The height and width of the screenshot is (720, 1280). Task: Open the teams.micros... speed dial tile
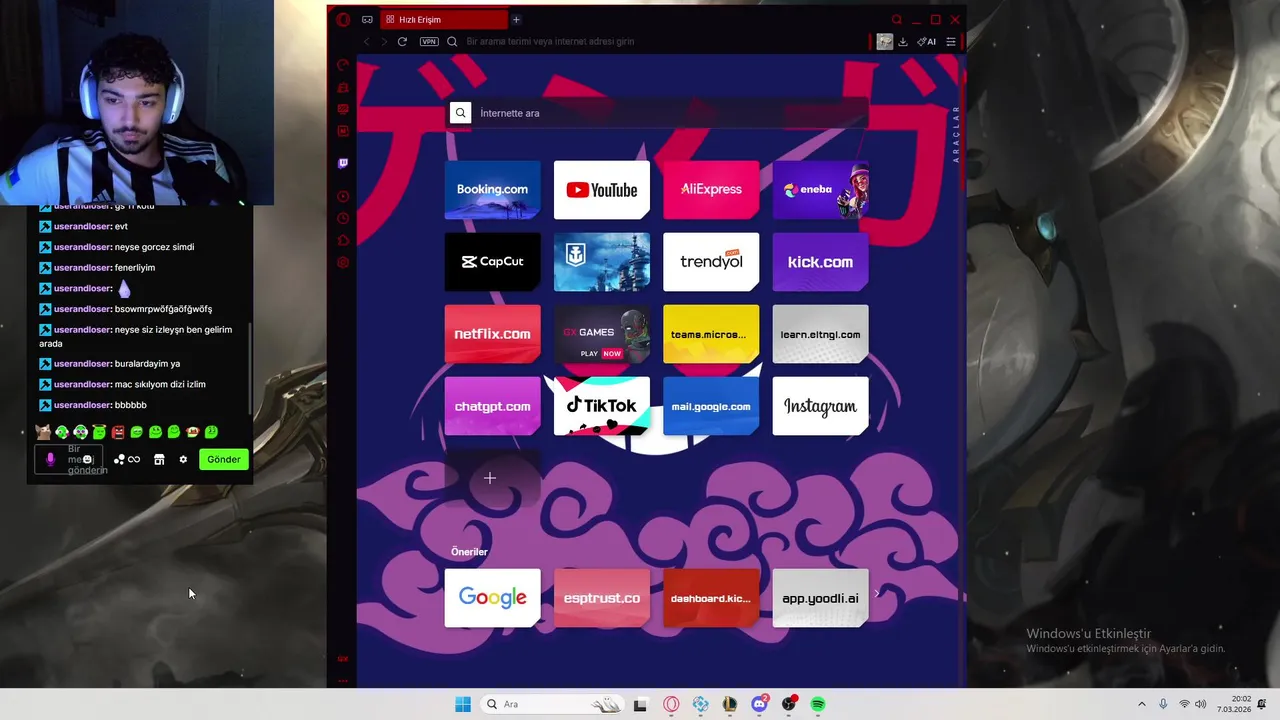click(711, 334)
